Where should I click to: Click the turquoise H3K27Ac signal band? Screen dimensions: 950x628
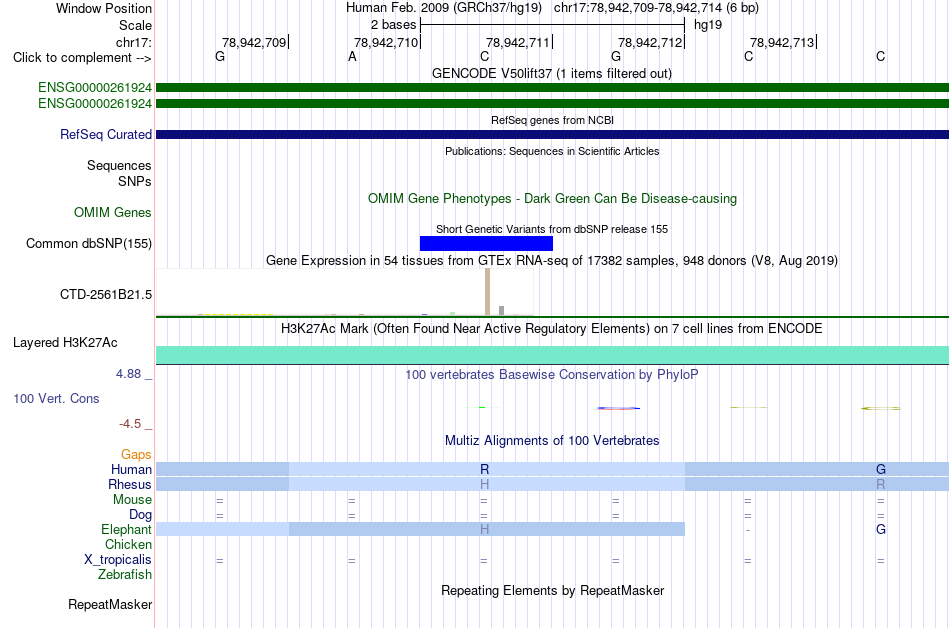coord(552,355)
